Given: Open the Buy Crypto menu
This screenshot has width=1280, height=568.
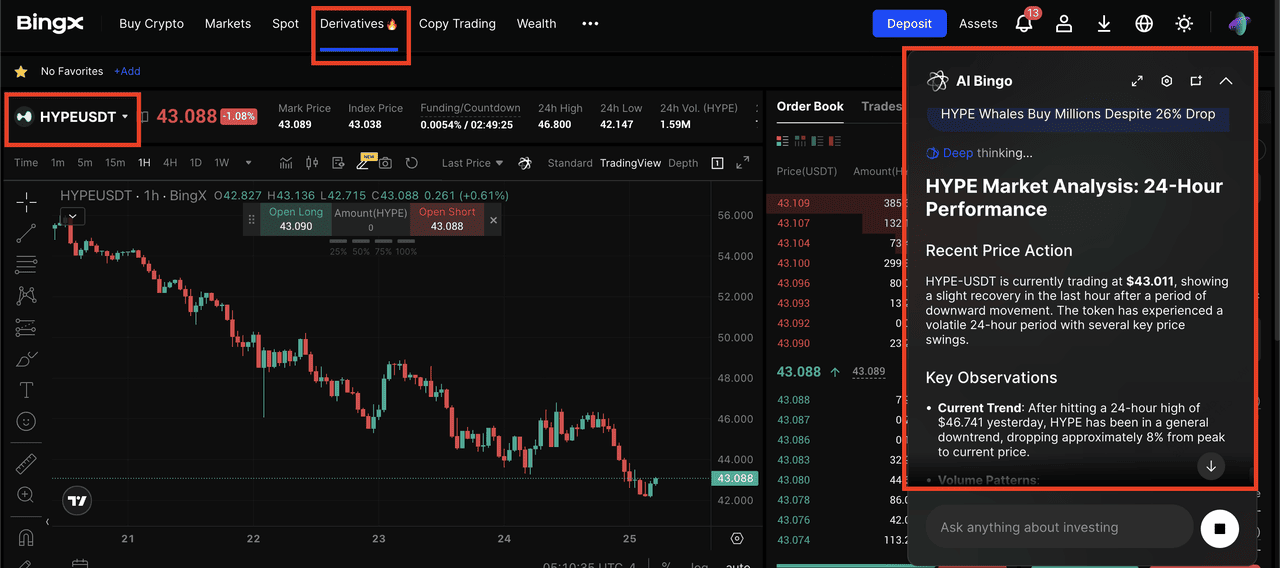Looking at the screenshot, I should point(151,23).
